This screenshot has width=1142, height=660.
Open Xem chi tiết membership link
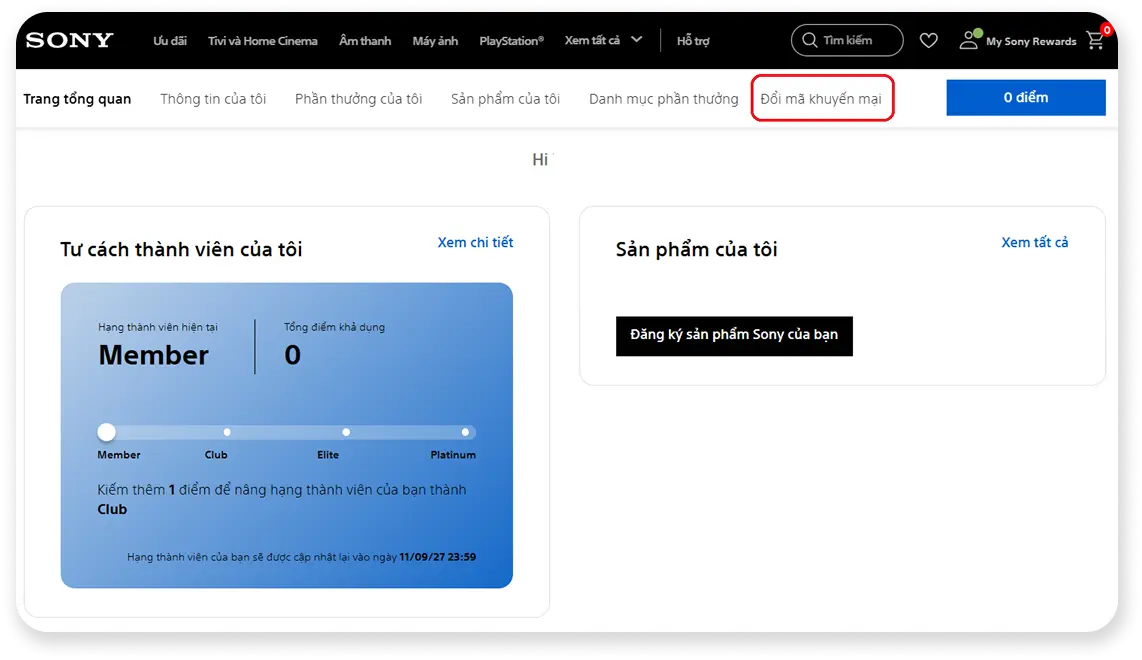tap(475, 243)
